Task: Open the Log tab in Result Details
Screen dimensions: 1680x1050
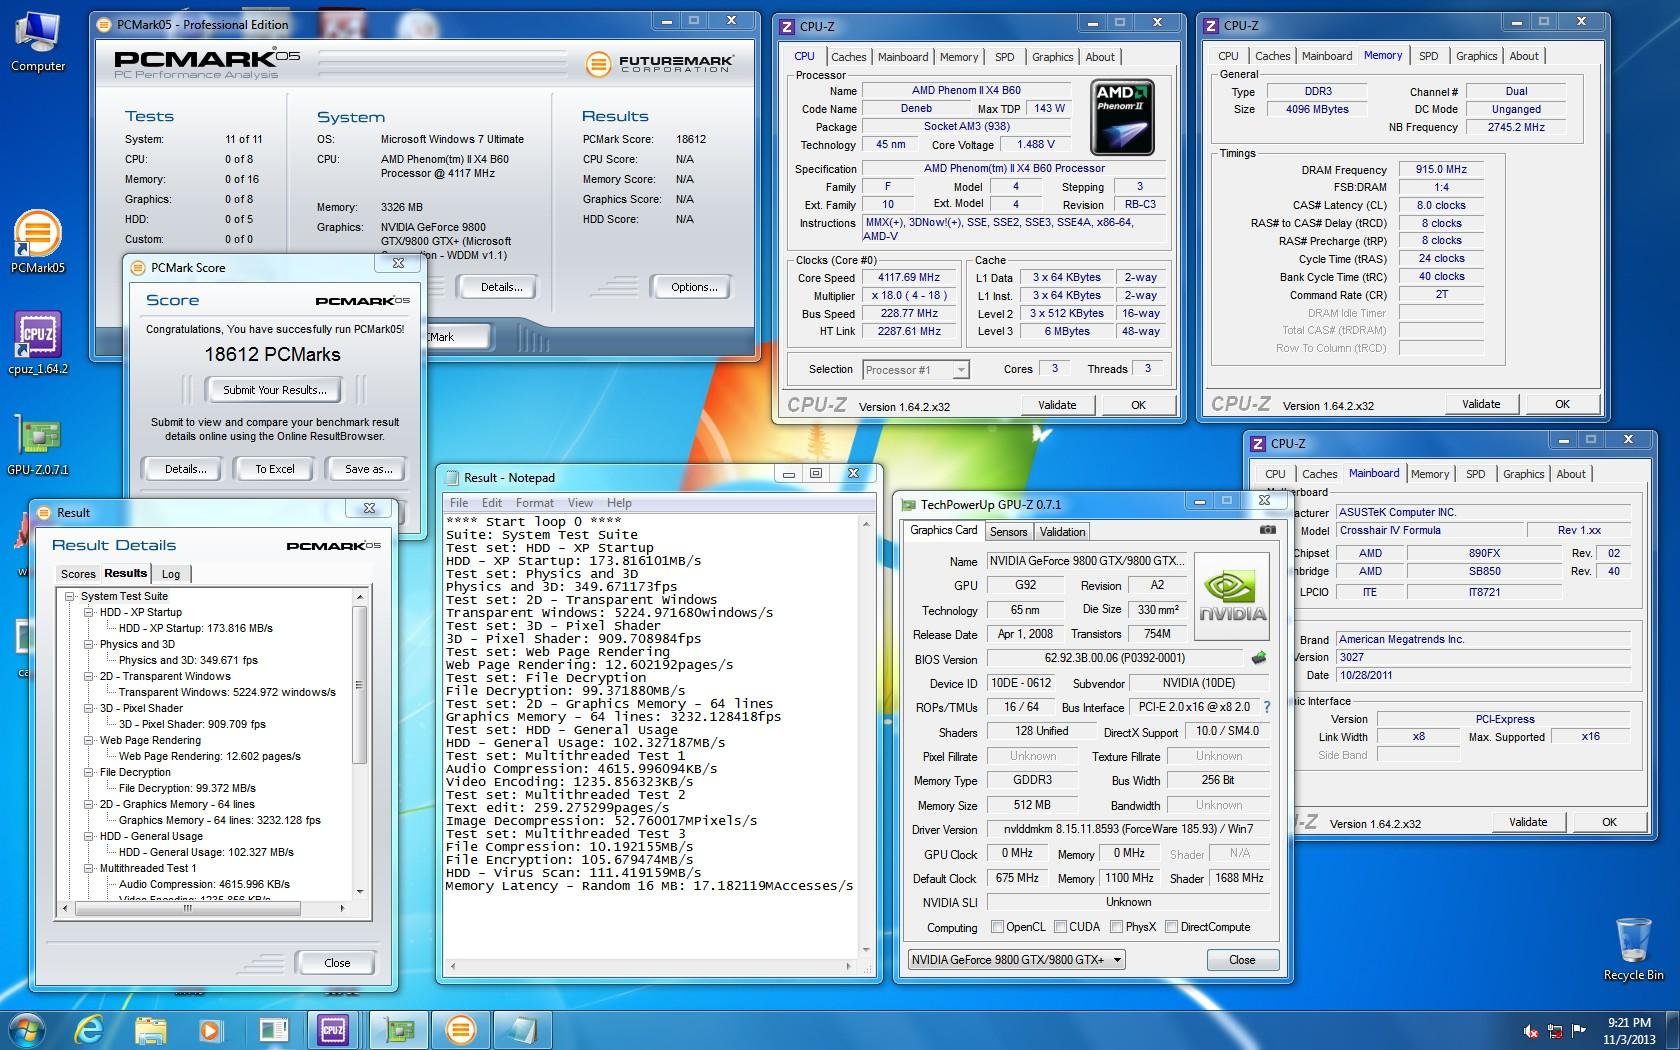Action: coord(171,574)
